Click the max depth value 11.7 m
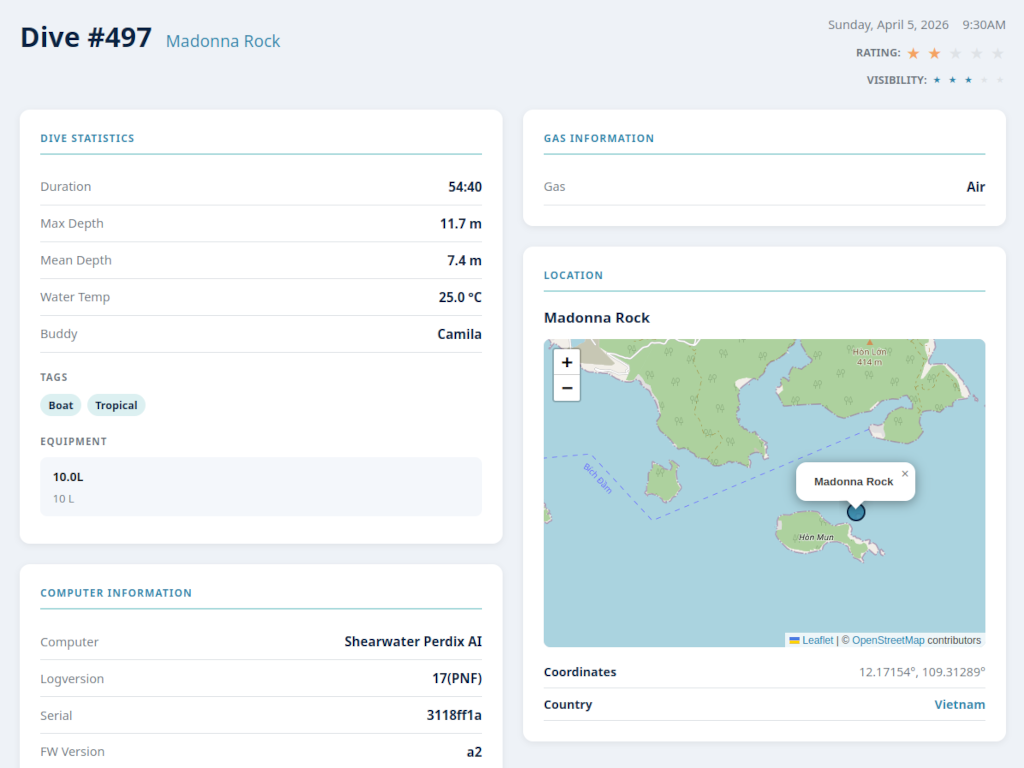 pos(460,224)
